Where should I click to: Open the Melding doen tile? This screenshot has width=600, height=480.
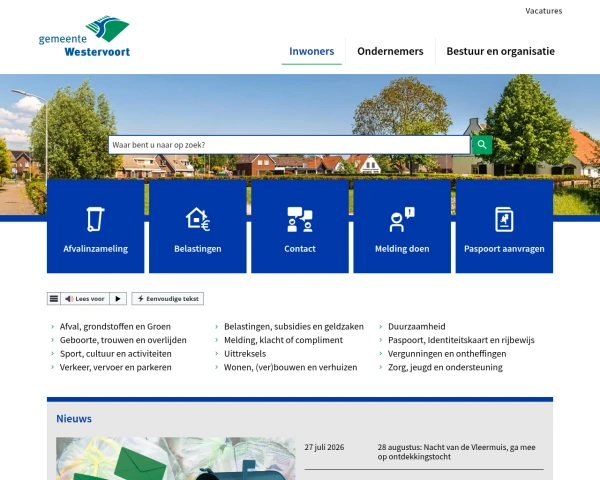402,226
